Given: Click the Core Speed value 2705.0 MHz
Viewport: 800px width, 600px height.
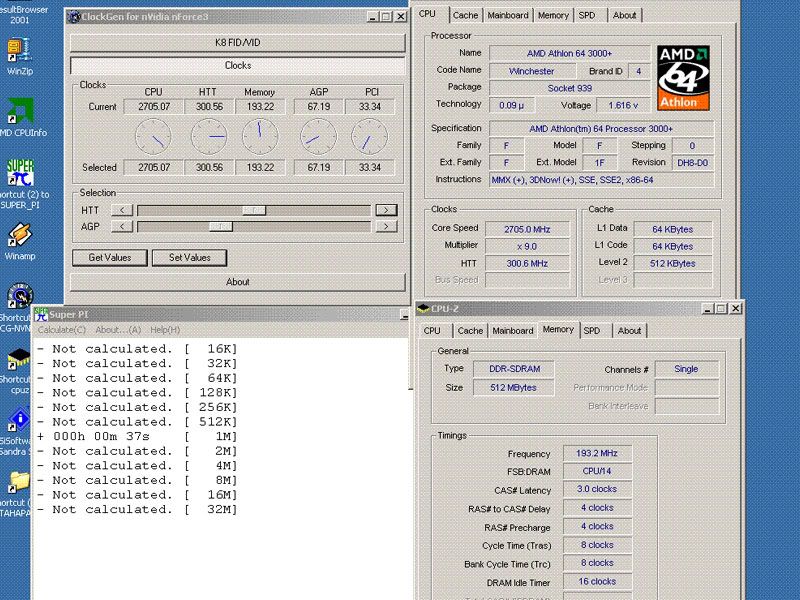Looking at the screenshot, I should coord(527,229).
